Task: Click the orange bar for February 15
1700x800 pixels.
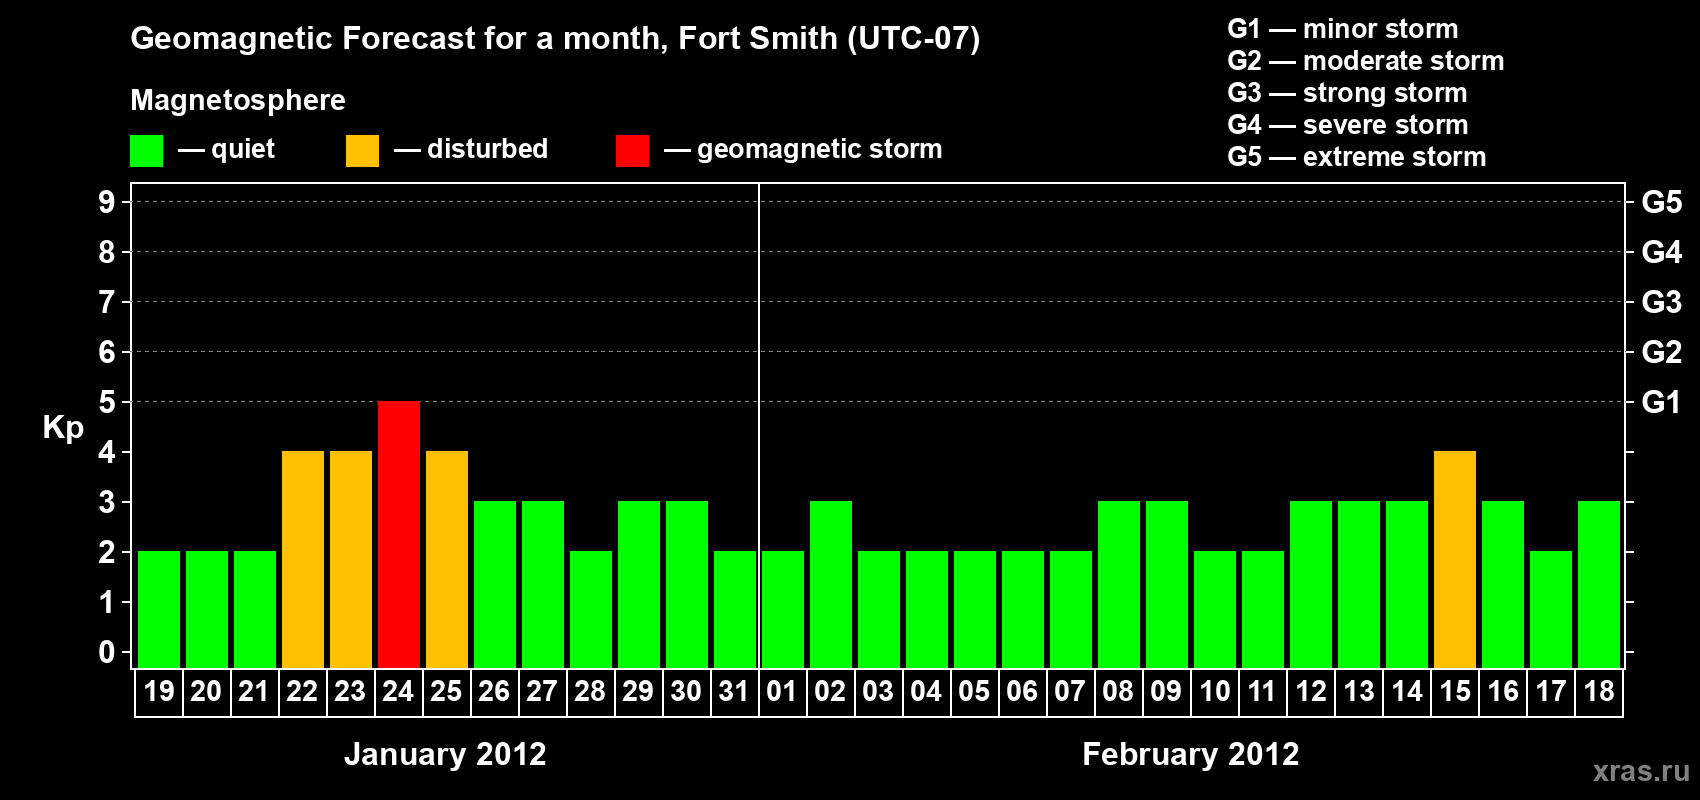Action: [x=1455, y=560]
